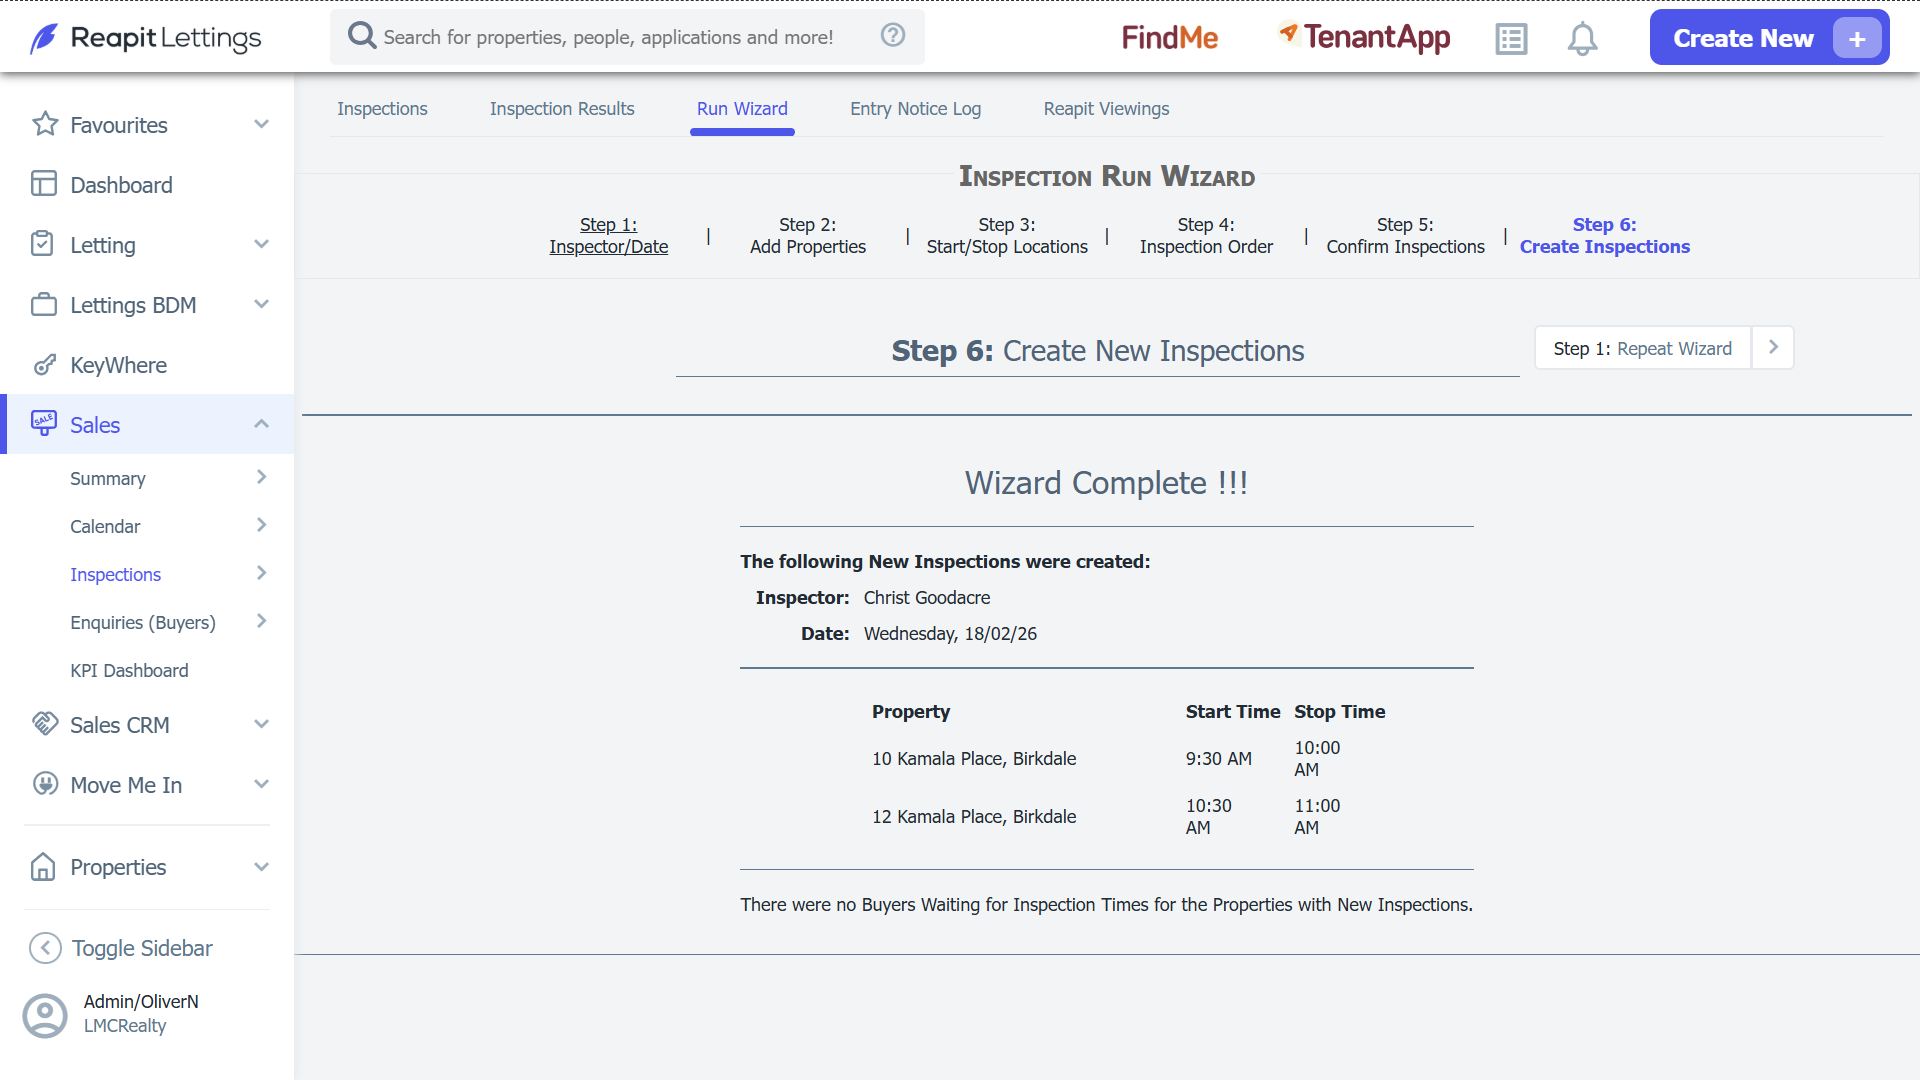
Task: Click the Step 1: Repeat Wizard button
Action: [1643, 348]
